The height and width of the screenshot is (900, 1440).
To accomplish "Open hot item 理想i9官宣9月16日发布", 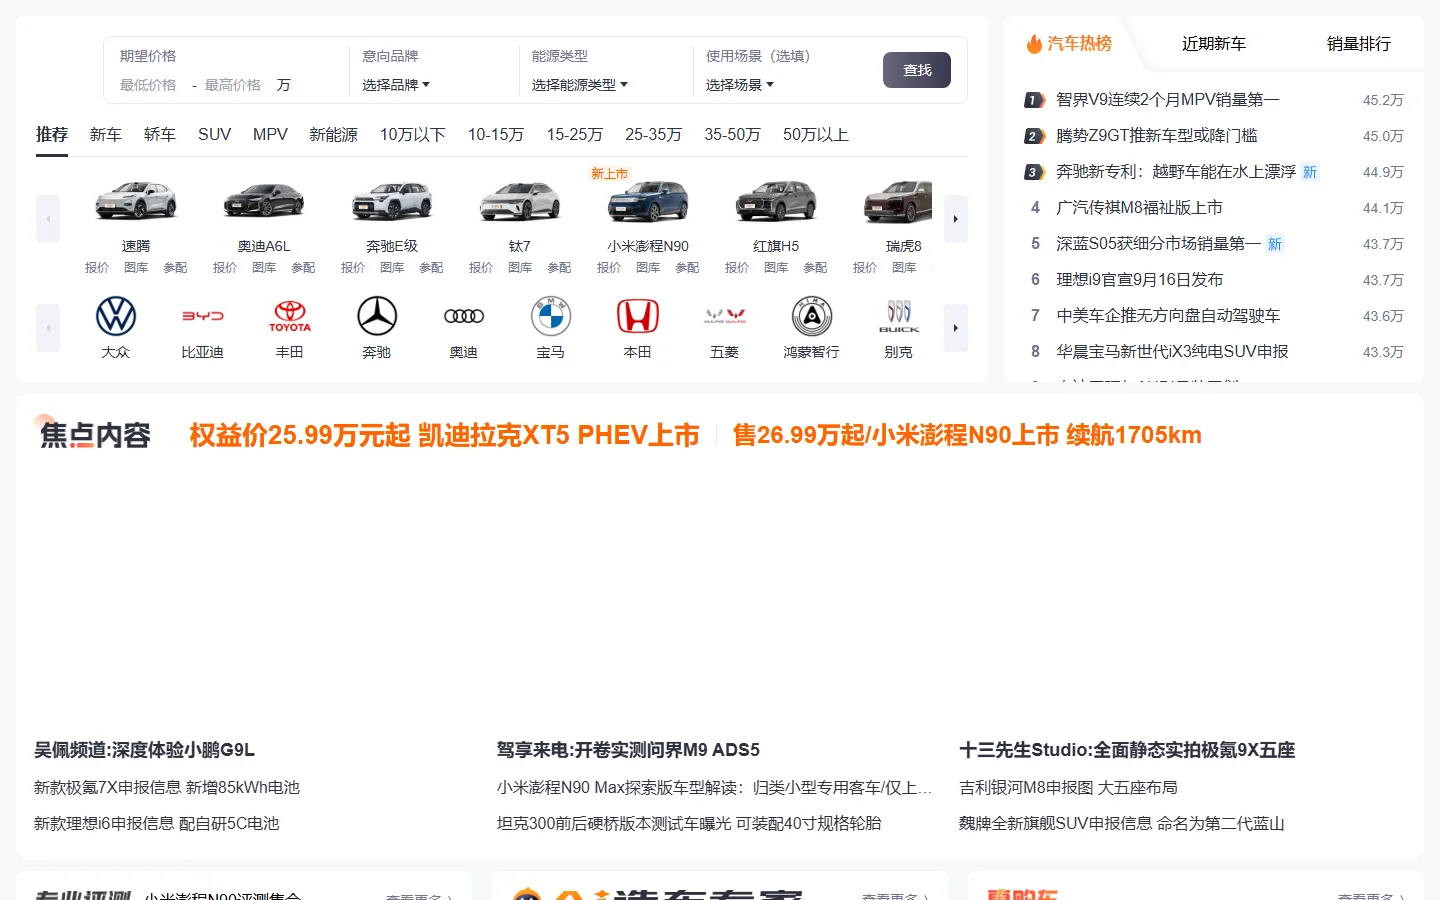I will pyautogui.click(x=1139, y=279).
